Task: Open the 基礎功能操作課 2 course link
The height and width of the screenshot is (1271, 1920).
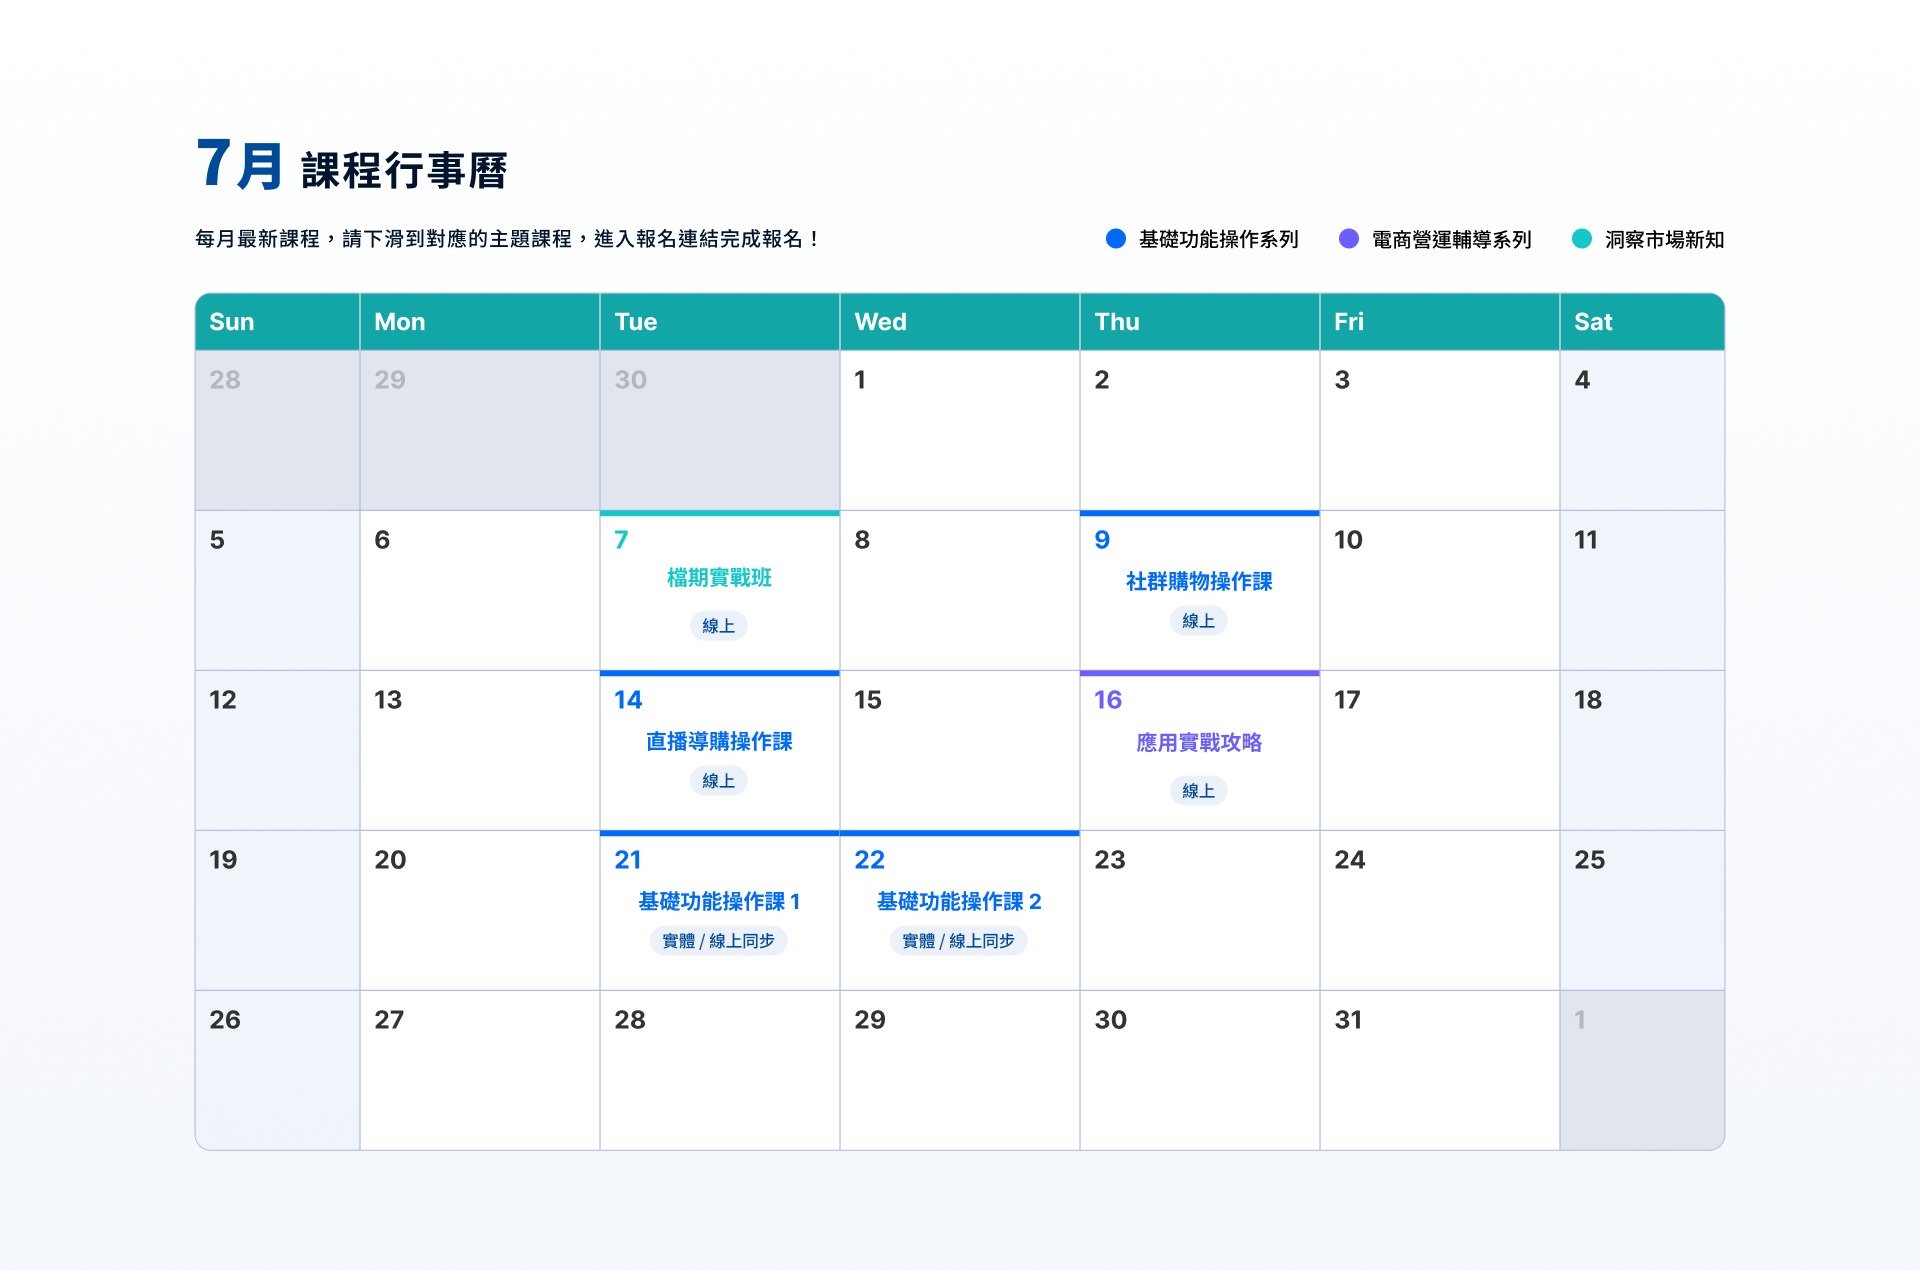Action: (959, 902)
